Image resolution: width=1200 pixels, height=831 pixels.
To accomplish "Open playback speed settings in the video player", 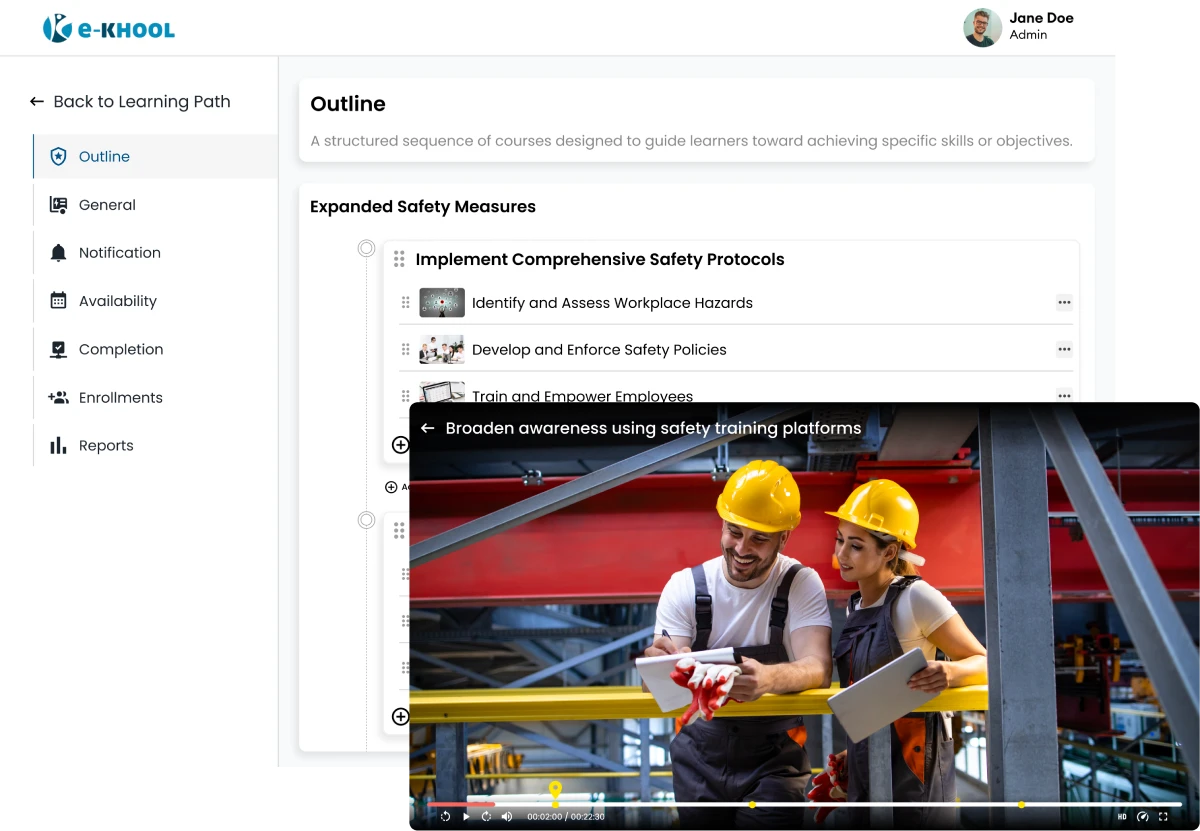I will click(1143, 816).
